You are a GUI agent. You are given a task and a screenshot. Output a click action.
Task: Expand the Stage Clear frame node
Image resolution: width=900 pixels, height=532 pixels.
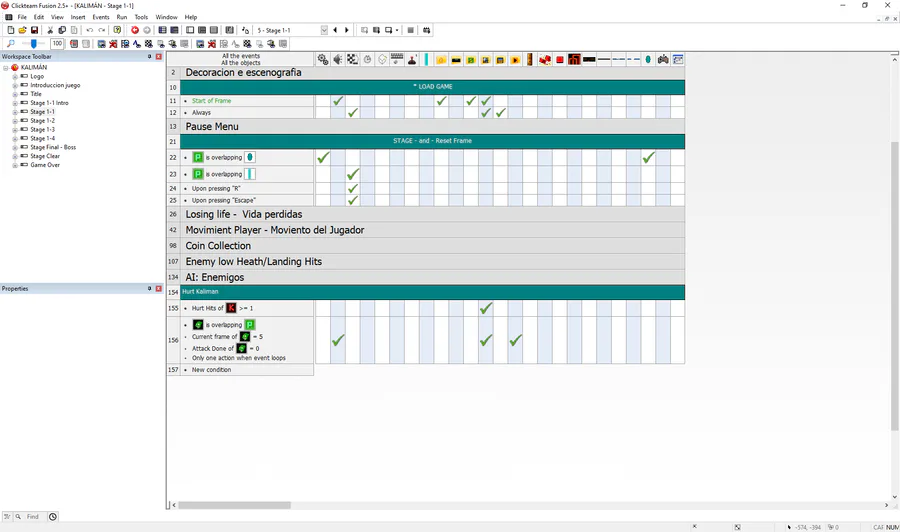click(x=15, y=156)
